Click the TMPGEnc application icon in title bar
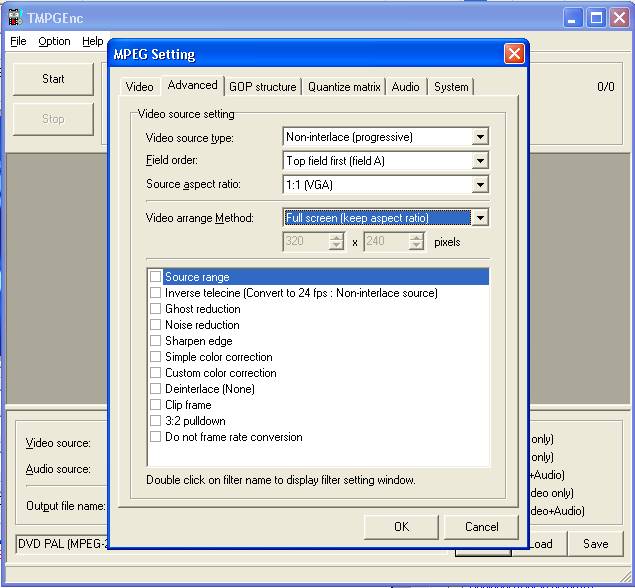This screenshot has height=588, width=635. pos(15,17)
